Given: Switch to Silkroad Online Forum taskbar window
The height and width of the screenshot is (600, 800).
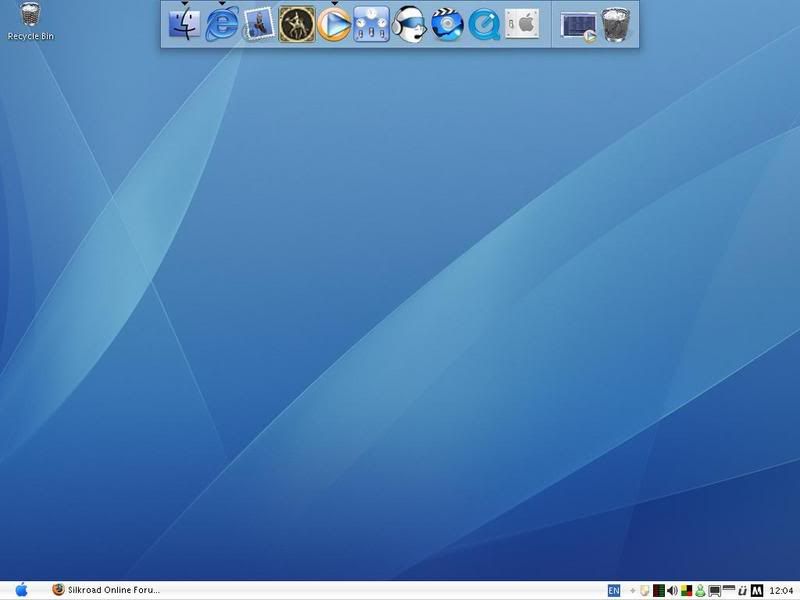Looking at the screenshot, I should (106, 590).
